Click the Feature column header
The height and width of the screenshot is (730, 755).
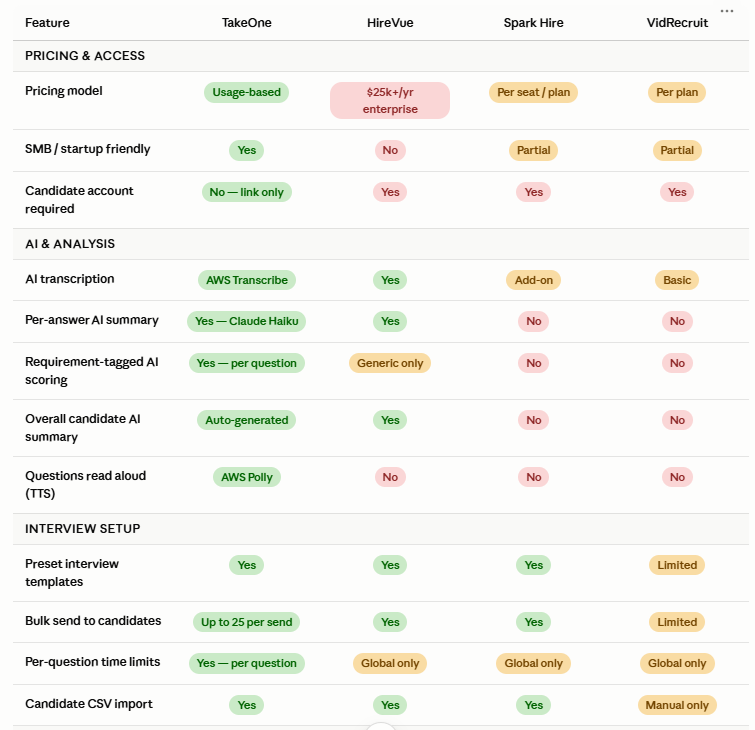click(x=47, y=23)
